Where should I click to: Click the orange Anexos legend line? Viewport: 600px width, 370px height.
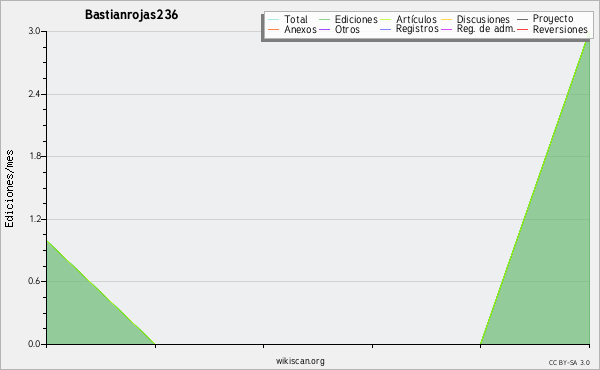tap(274, 29)
